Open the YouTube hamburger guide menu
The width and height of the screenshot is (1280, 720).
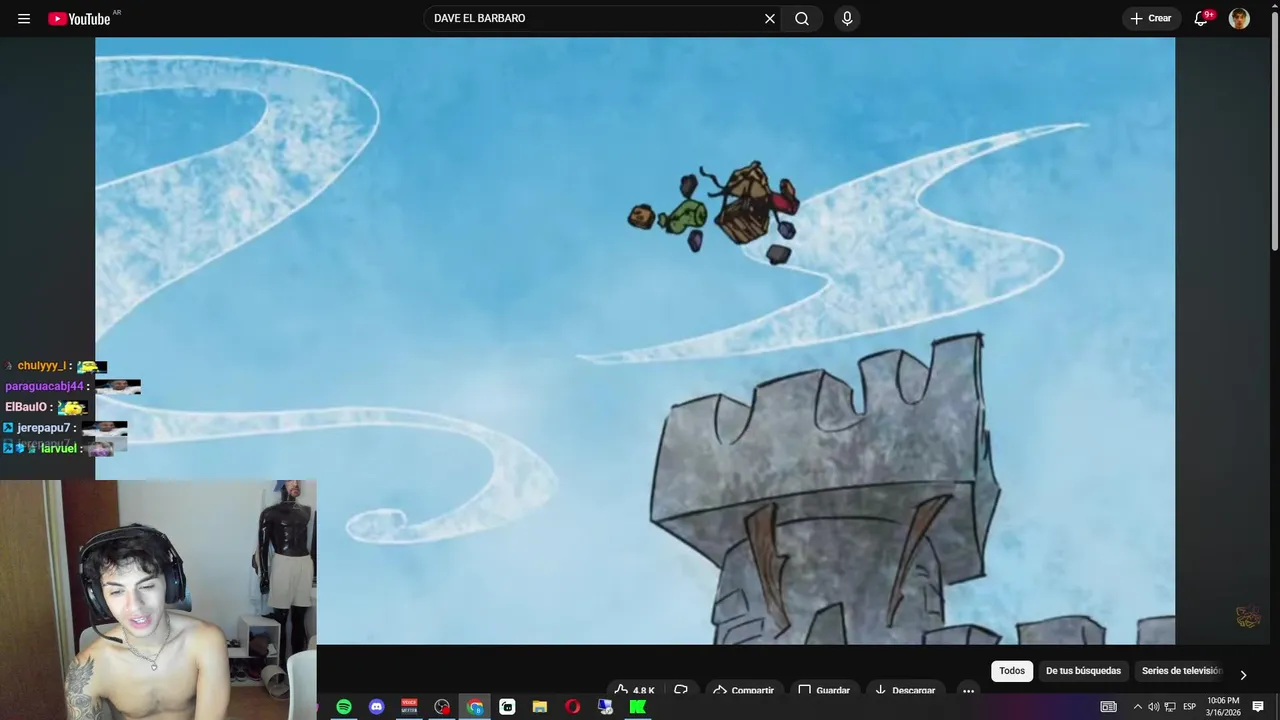pyautogui.click(x=24, y=19)
